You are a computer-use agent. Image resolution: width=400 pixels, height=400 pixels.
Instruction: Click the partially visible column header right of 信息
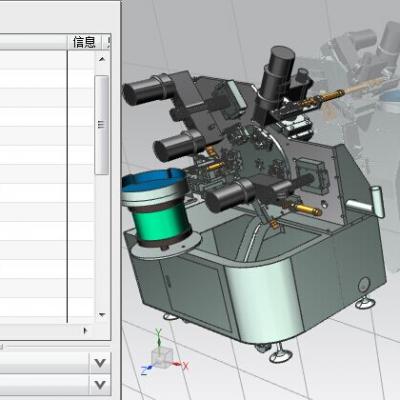pyautogui.click(x=107, y=42)
